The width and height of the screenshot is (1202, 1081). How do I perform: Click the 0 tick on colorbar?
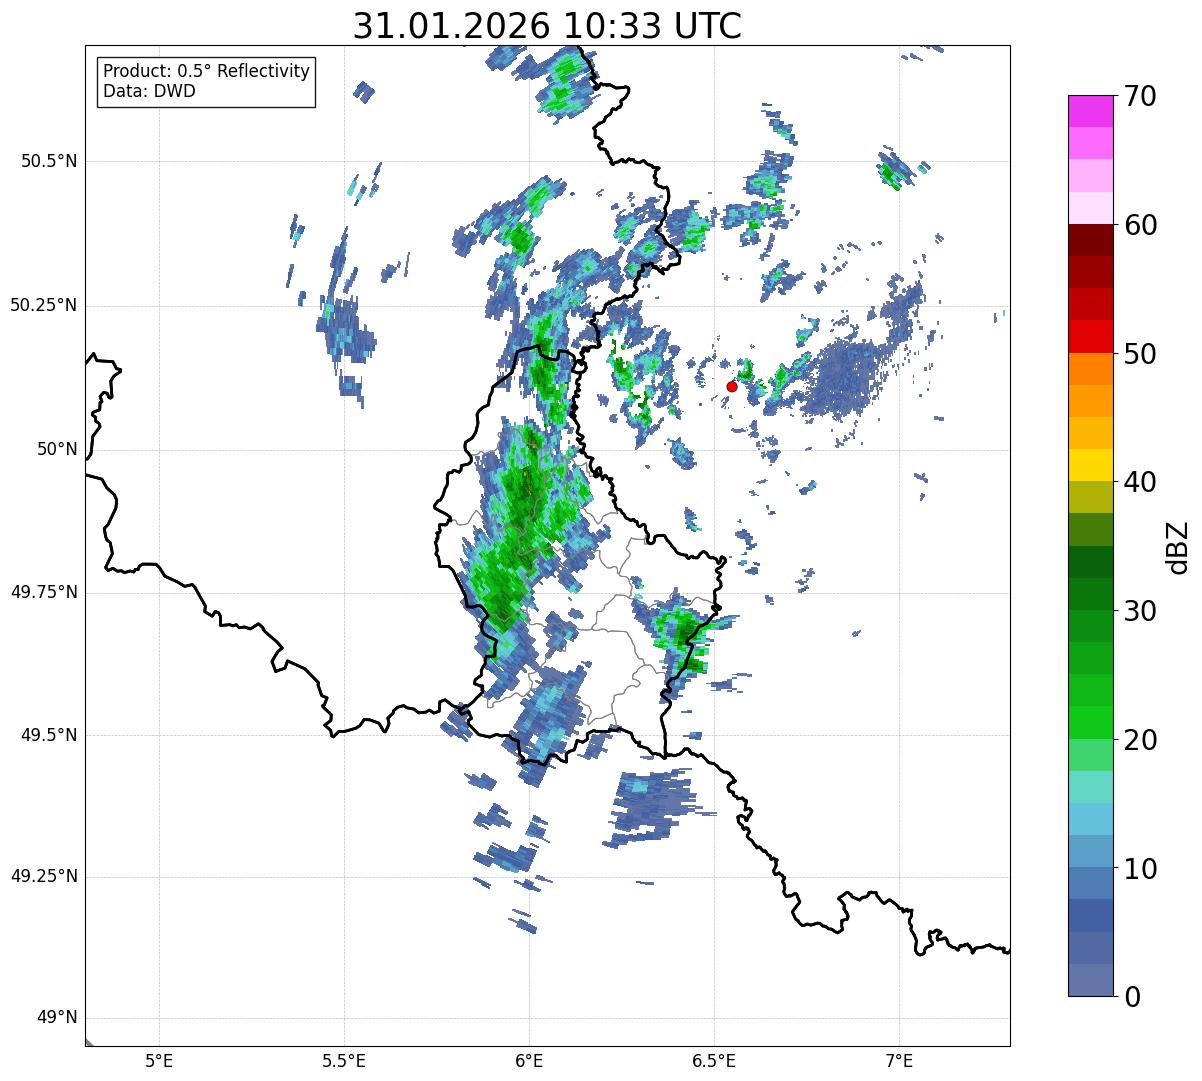[x=1131, y=997]
